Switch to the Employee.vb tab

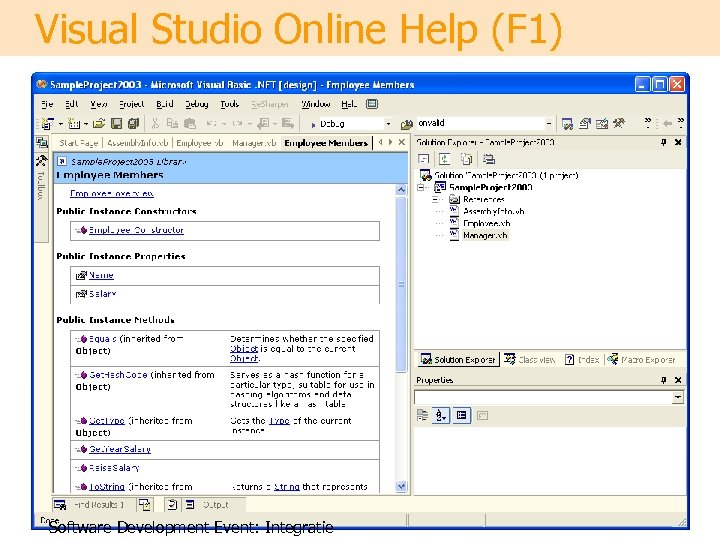[200, 143]
